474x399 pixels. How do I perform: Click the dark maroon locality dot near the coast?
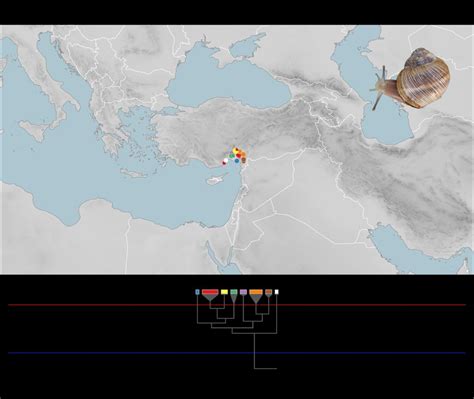224,163
